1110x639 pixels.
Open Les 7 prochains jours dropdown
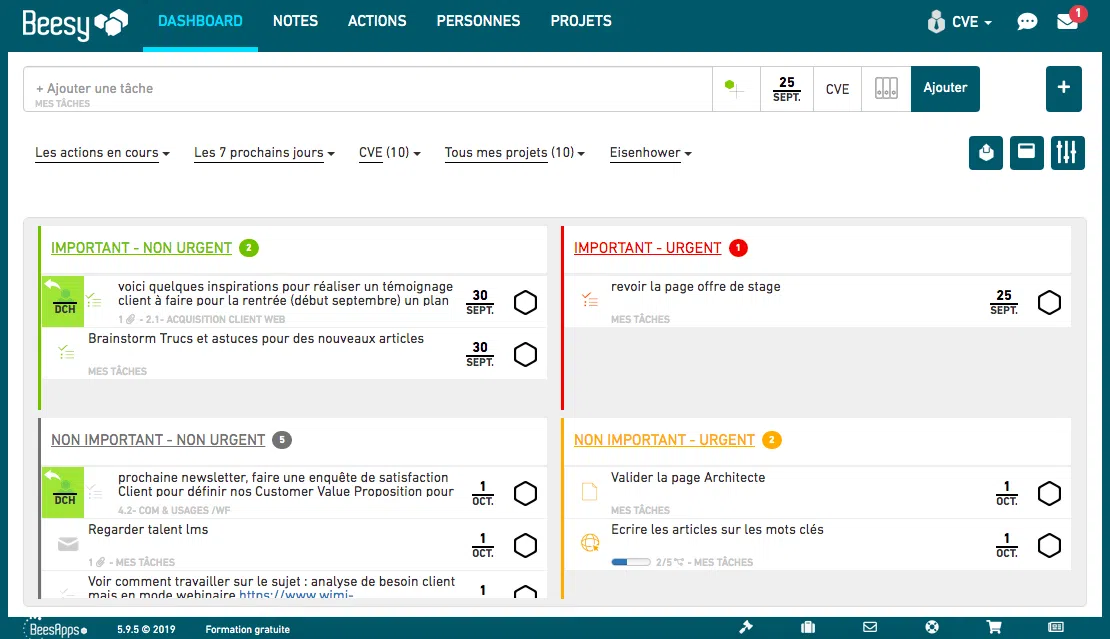coord(264,153)
